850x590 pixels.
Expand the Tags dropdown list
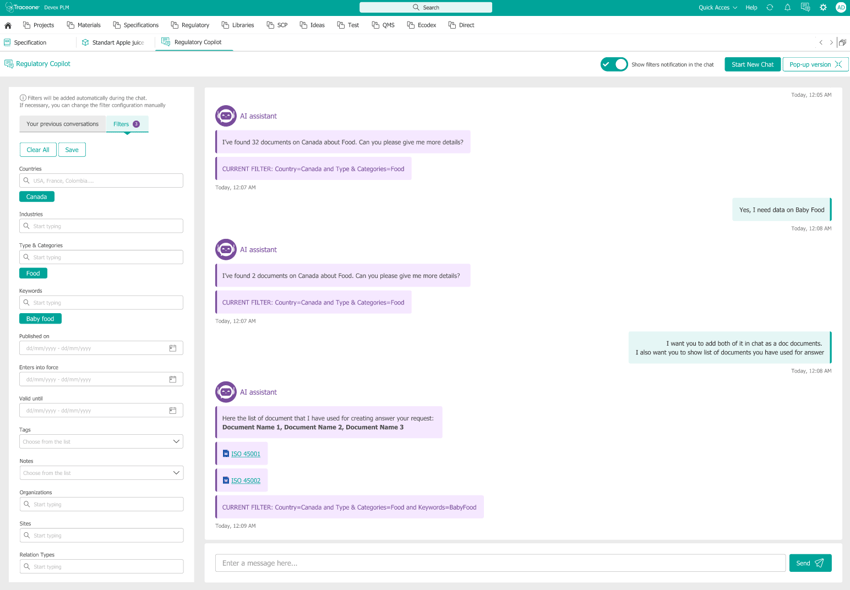(176, 441)
